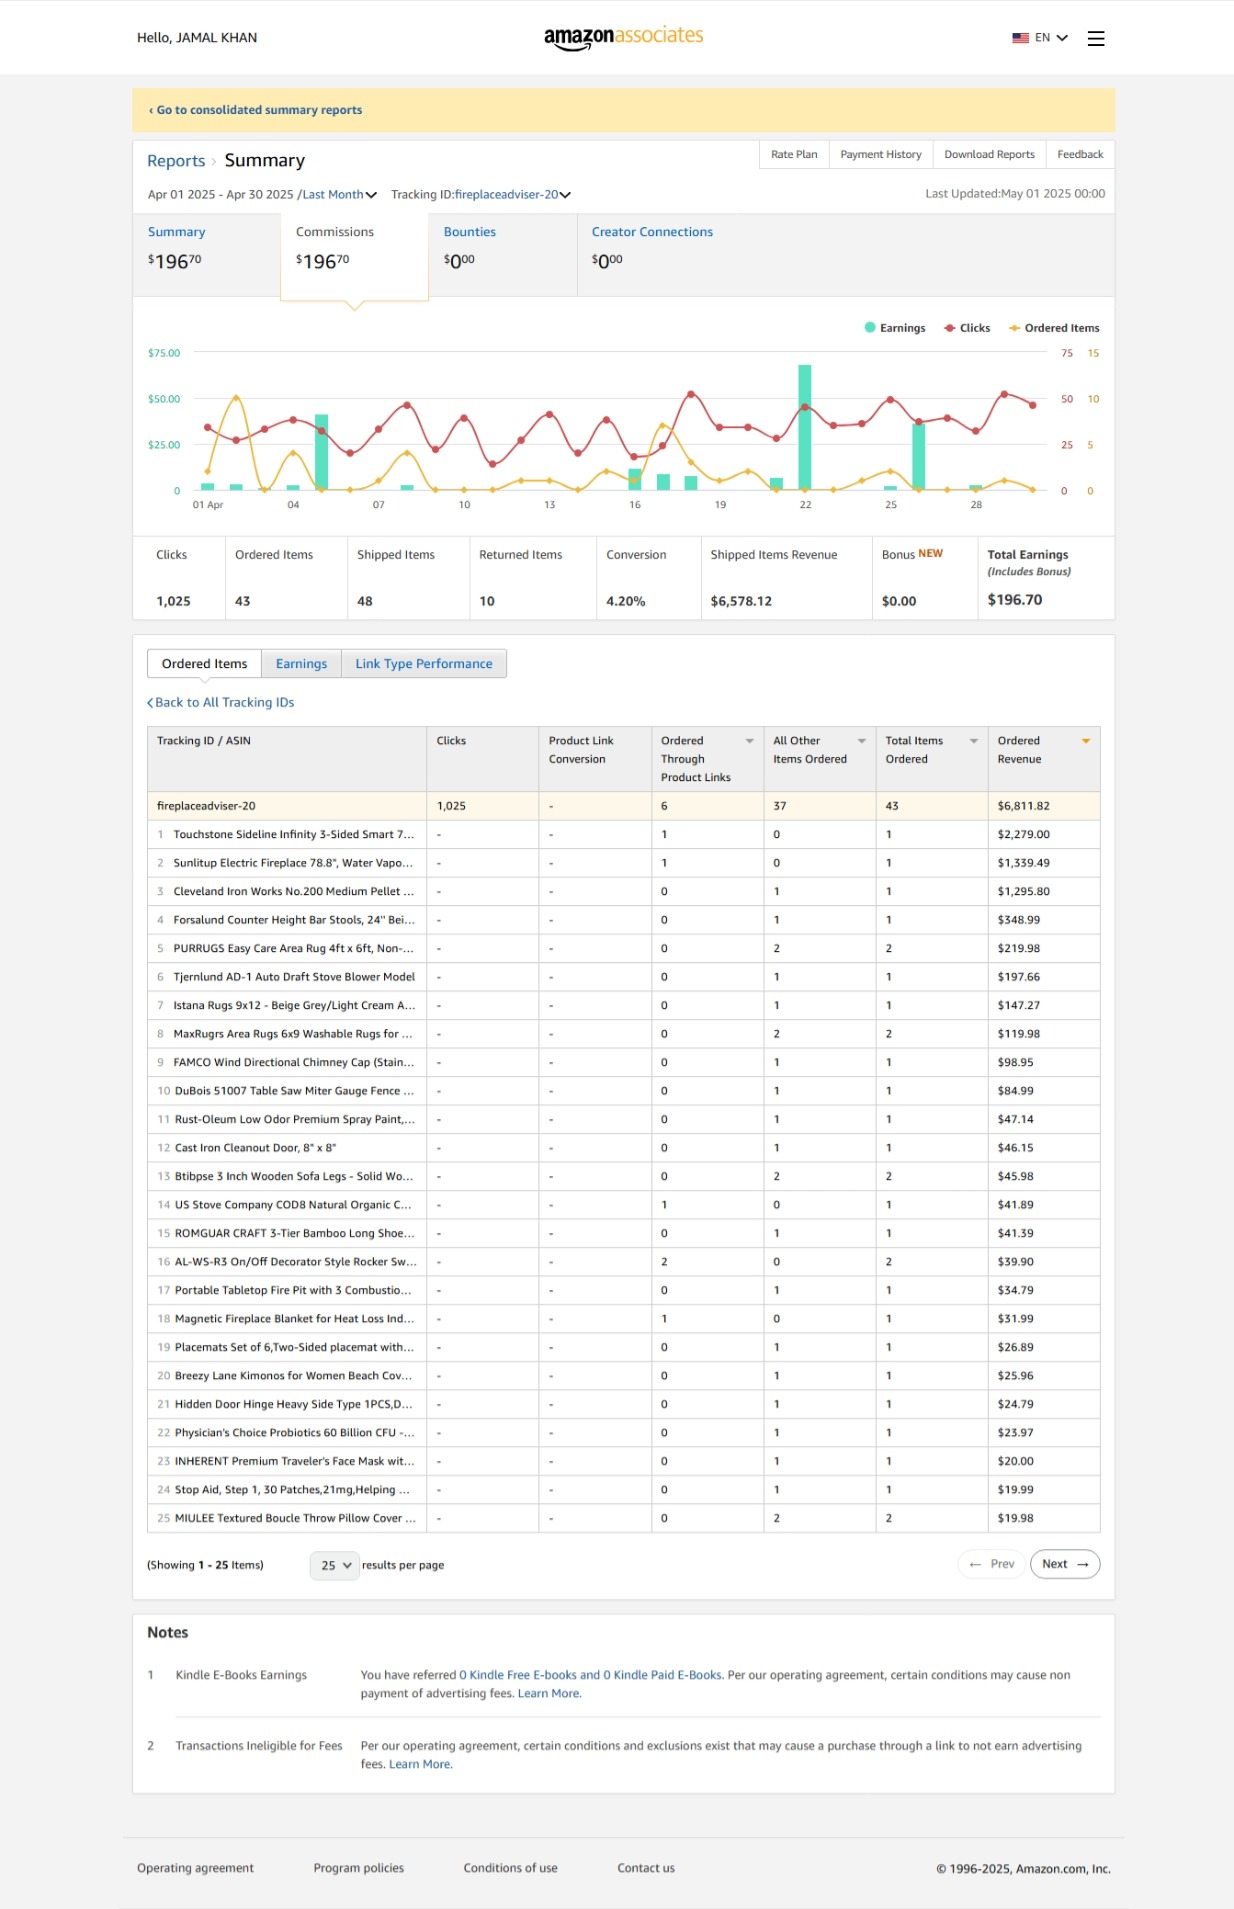Click the Prev page button
The image size is (1234, 1909).
(992, 1564)
